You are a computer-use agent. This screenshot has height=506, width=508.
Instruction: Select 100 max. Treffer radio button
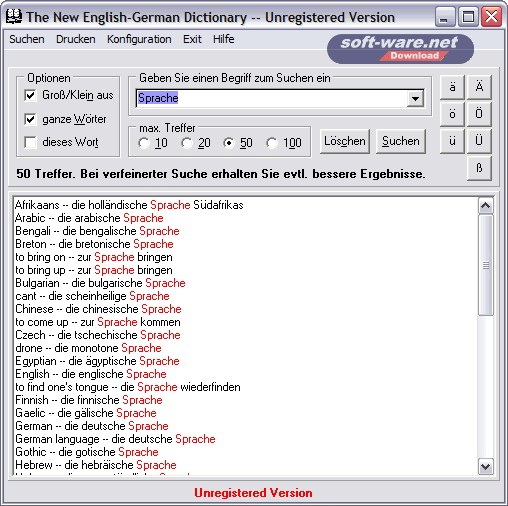click(x=272, y=143)
